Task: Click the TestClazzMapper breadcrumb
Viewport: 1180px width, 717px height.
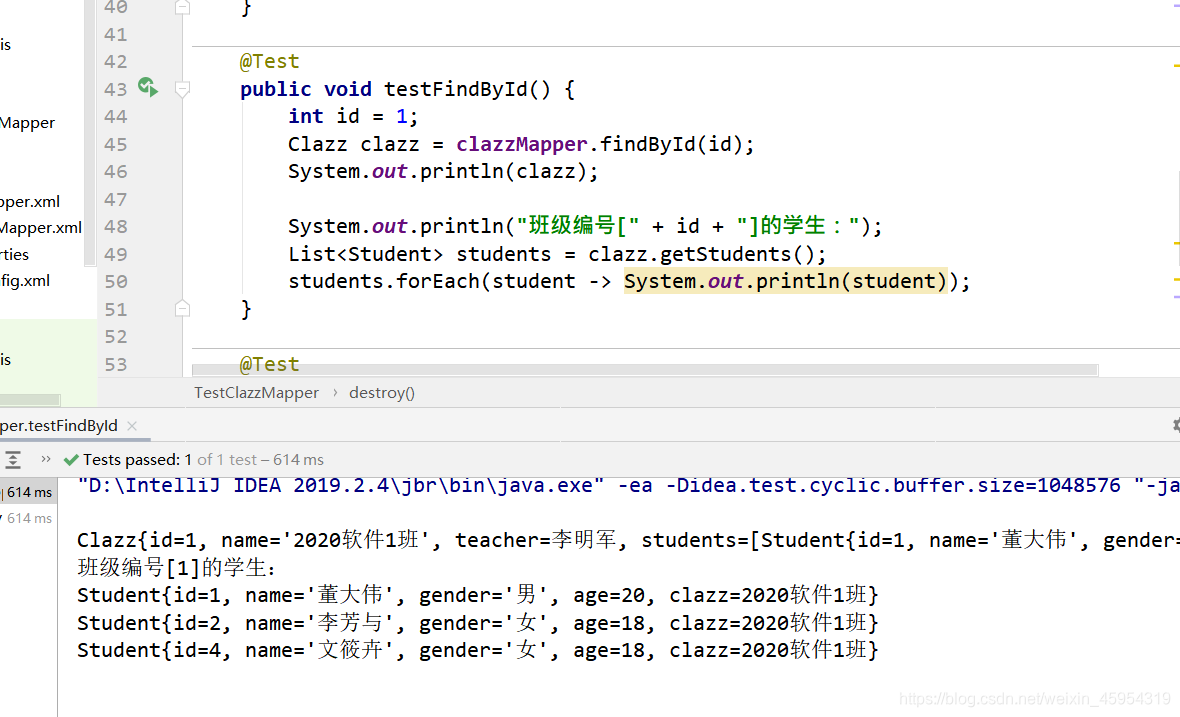Action: 257,393
